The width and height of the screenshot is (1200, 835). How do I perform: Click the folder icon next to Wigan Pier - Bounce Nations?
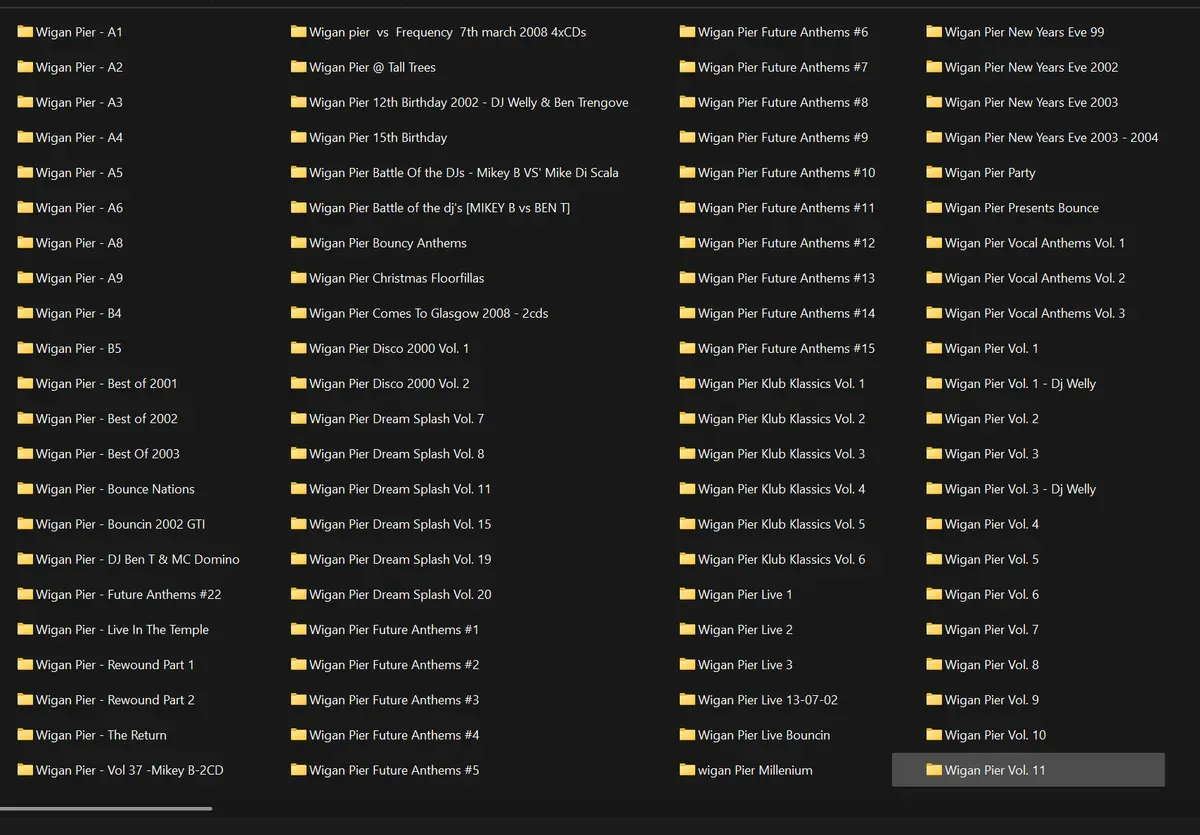25,489
